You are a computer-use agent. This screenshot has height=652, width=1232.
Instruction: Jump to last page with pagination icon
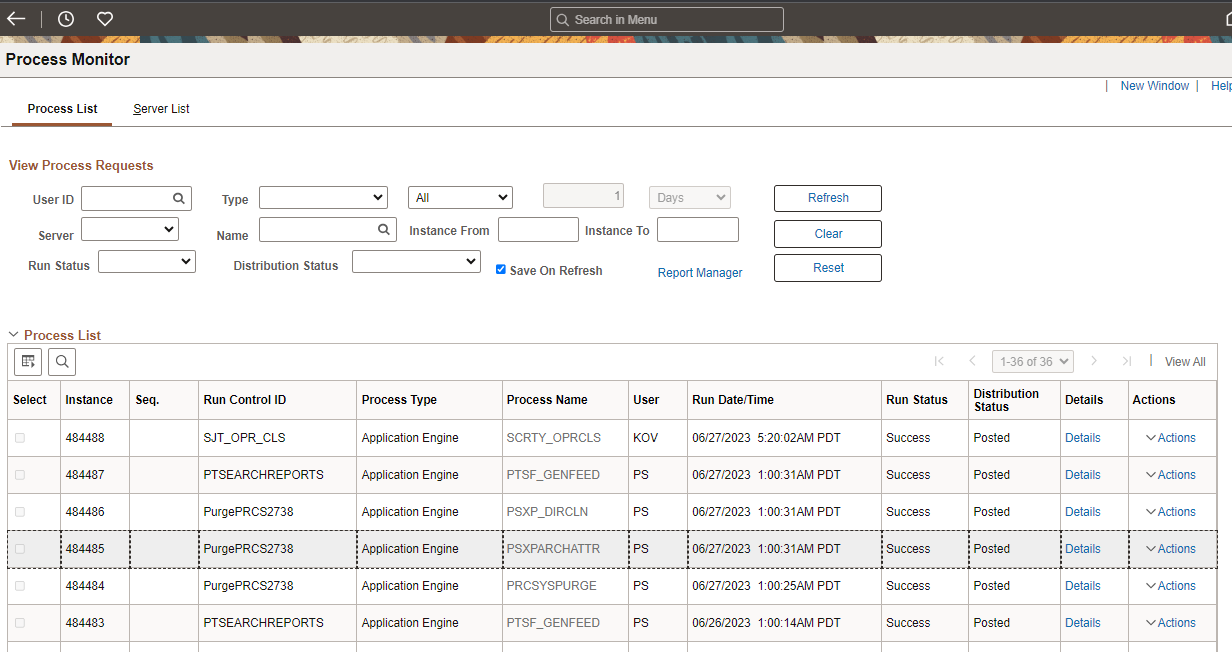[x=1127, y=361]
